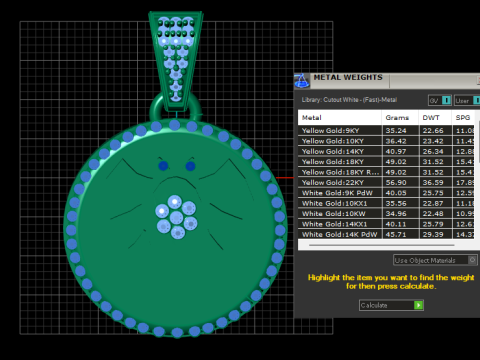Screen dimensions: 480x360
Task: Select the Yellow Gold:18KY R… row
Action: click(x=386, y=172)
